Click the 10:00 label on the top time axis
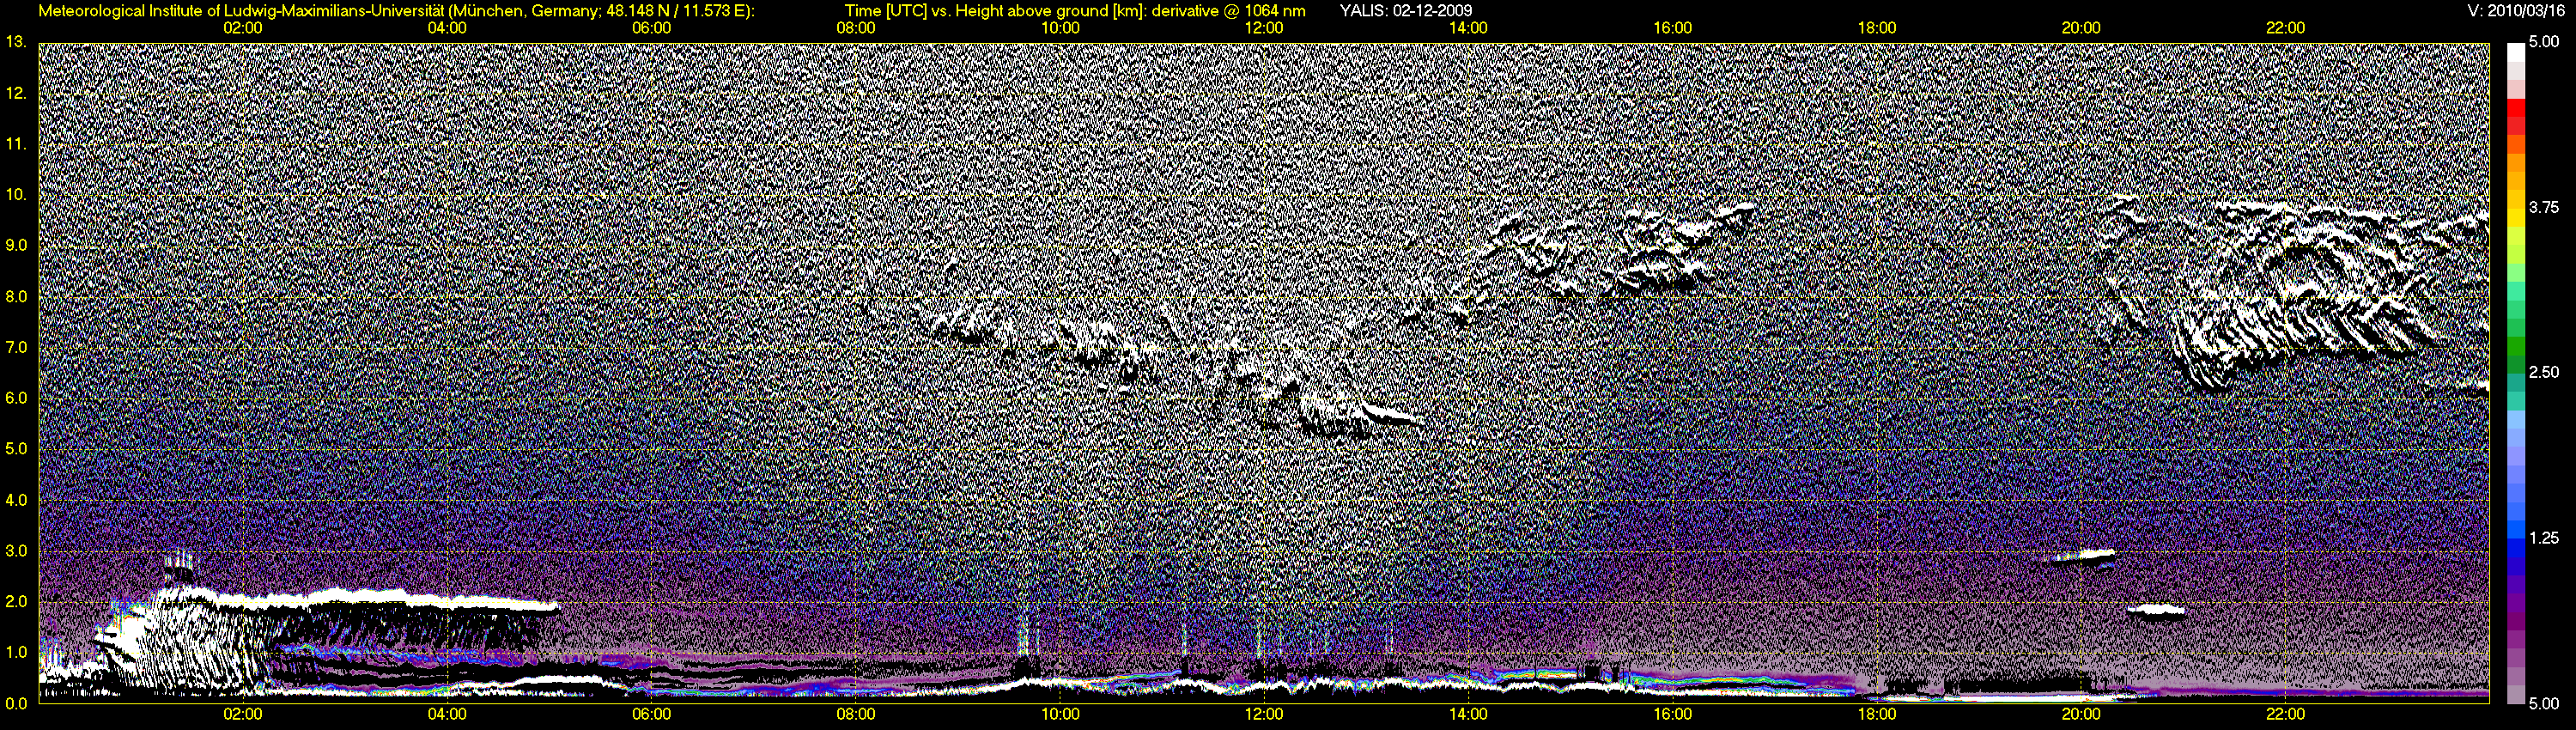 (x=1060, y=28)
